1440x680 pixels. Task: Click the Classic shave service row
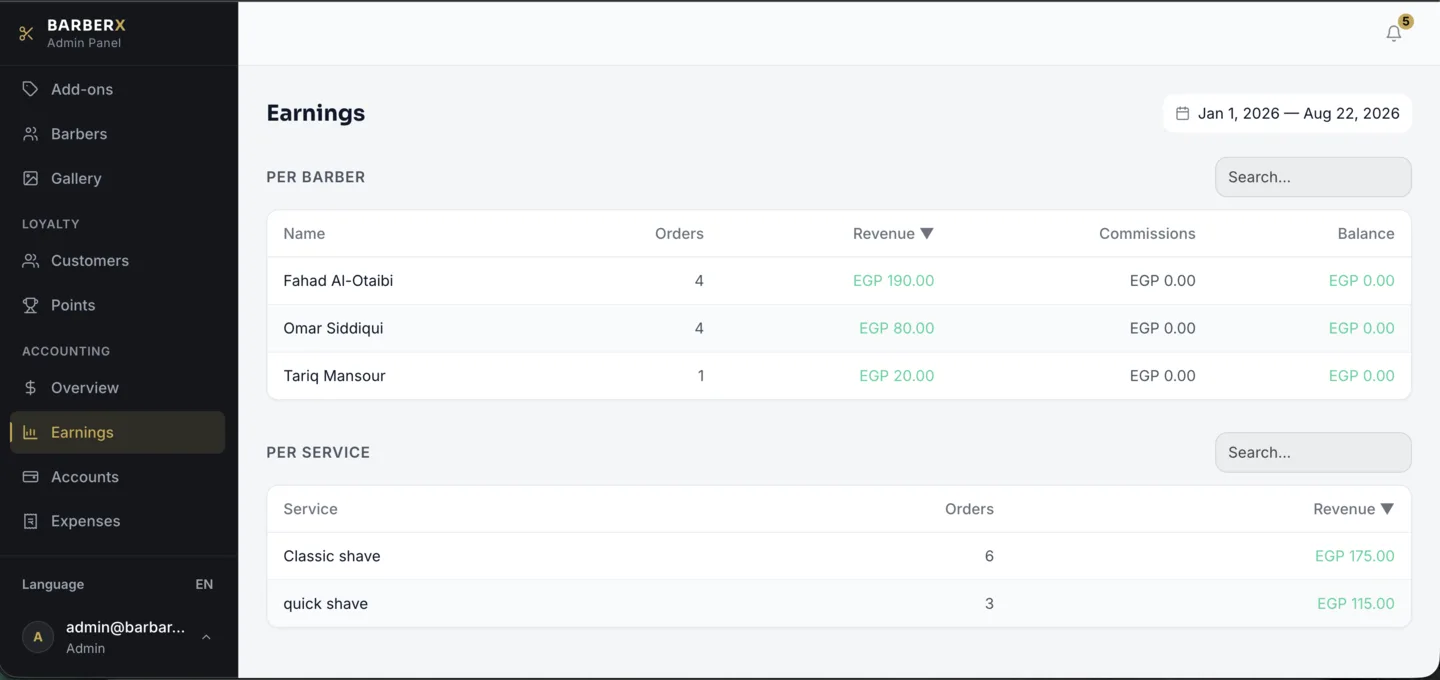pyautogui.click(x=839, y=556)
